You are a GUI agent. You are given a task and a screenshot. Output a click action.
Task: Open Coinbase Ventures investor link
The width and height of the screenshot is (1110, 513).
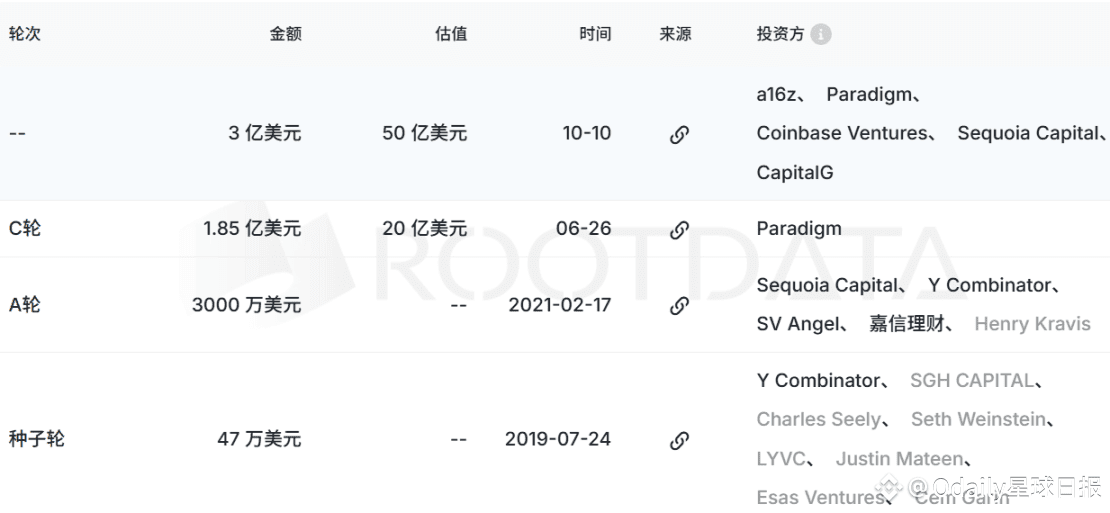842,133
